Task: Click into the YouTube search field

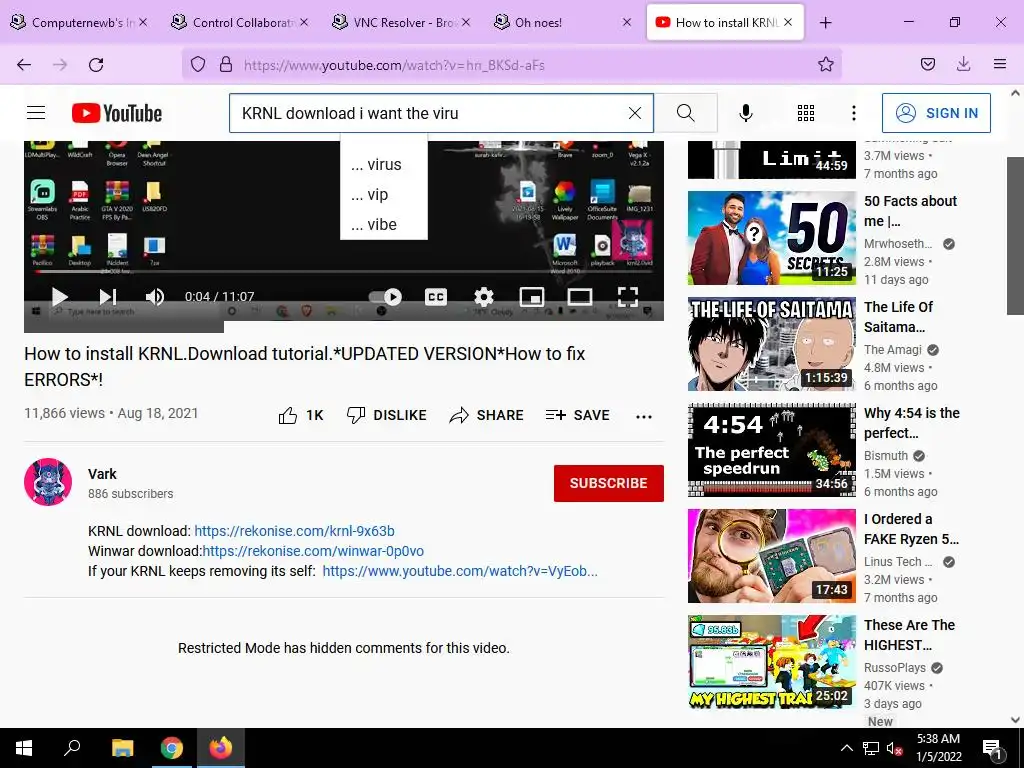Action: (x=428, y=113)
